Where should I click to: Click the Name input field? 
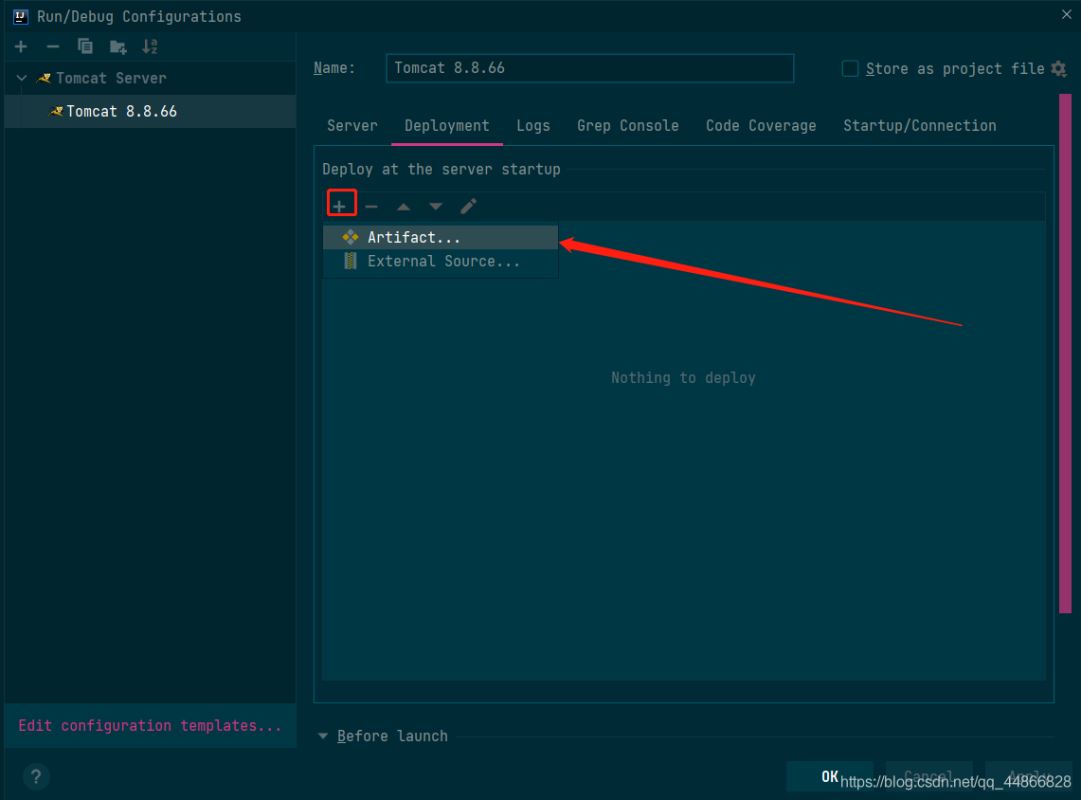click(590, 68)
